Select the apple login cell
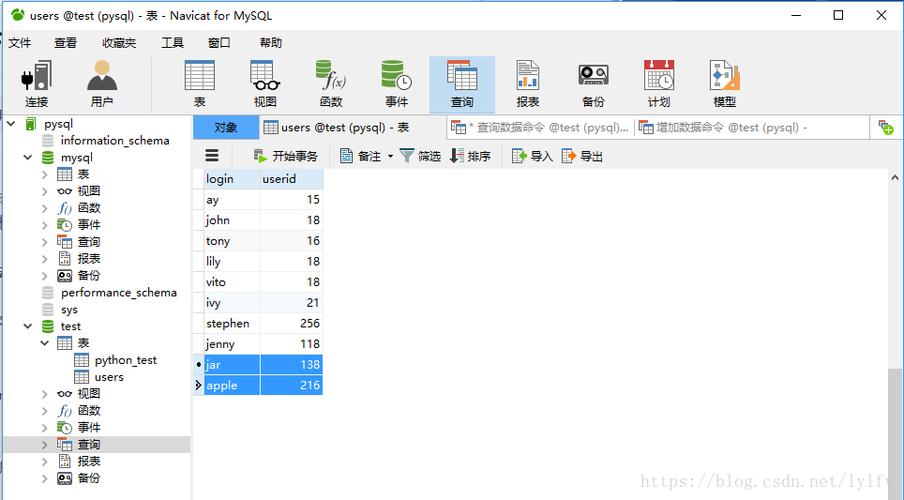 pos(232,385)
